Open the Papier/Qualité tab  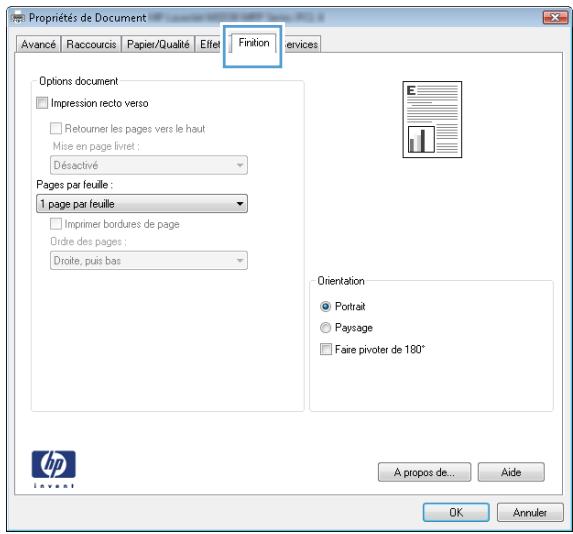tap(158, 45)
